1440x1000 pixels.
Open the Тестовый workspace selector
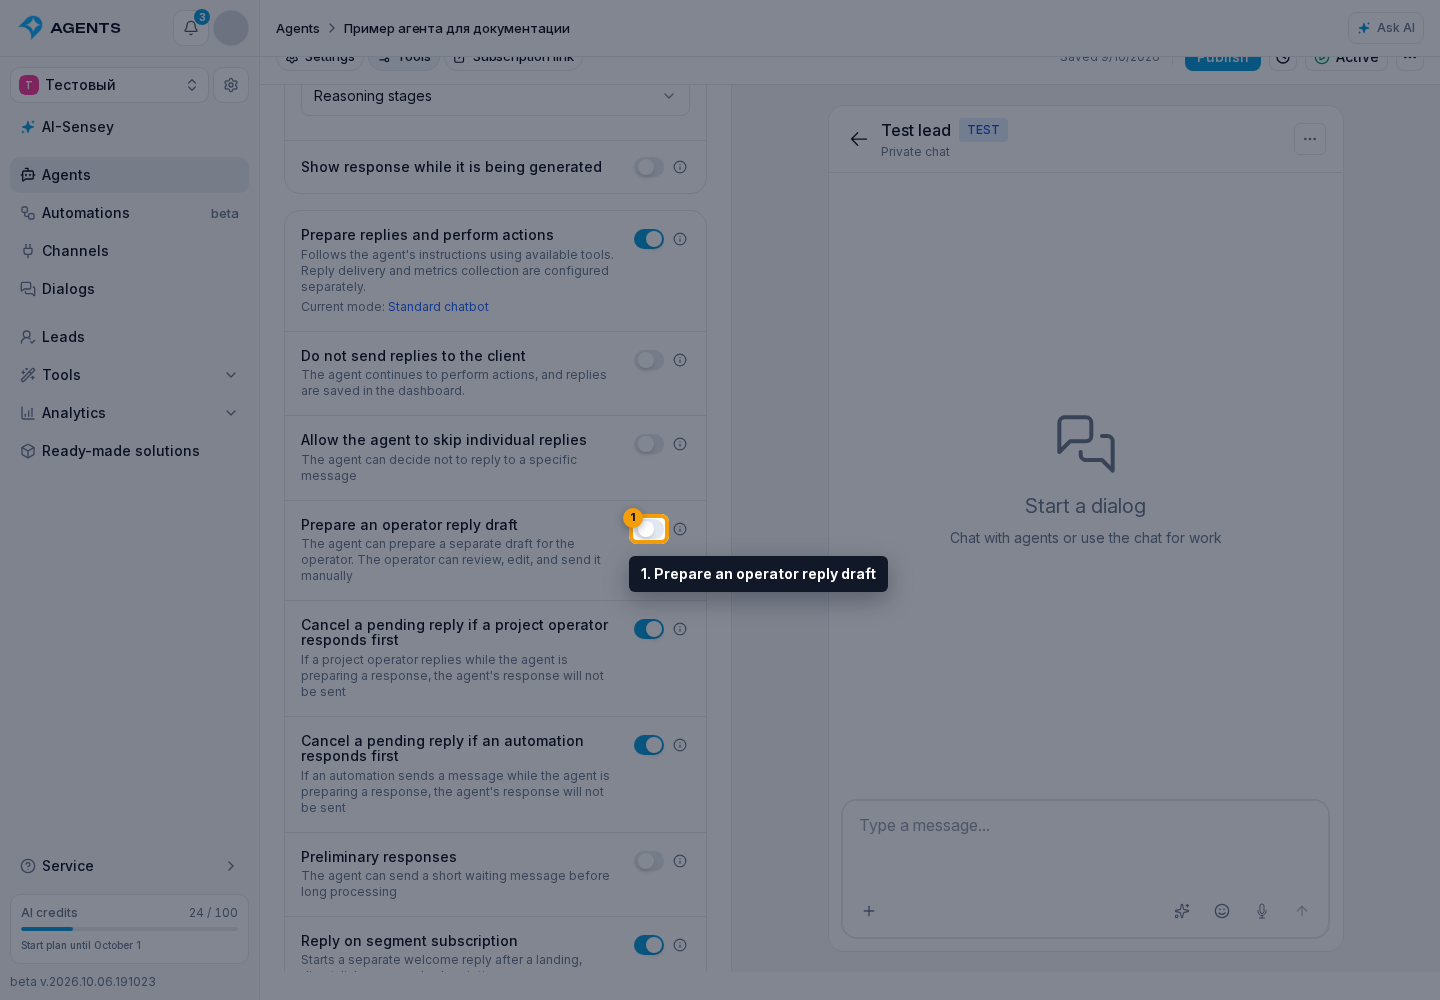[110, 85]
